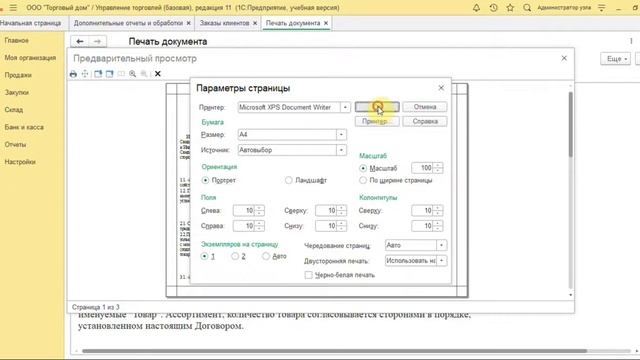The width and height of the screenshot is (640, 360).
Task: Switch to Начальная страница tab
Action: [31, 23]
